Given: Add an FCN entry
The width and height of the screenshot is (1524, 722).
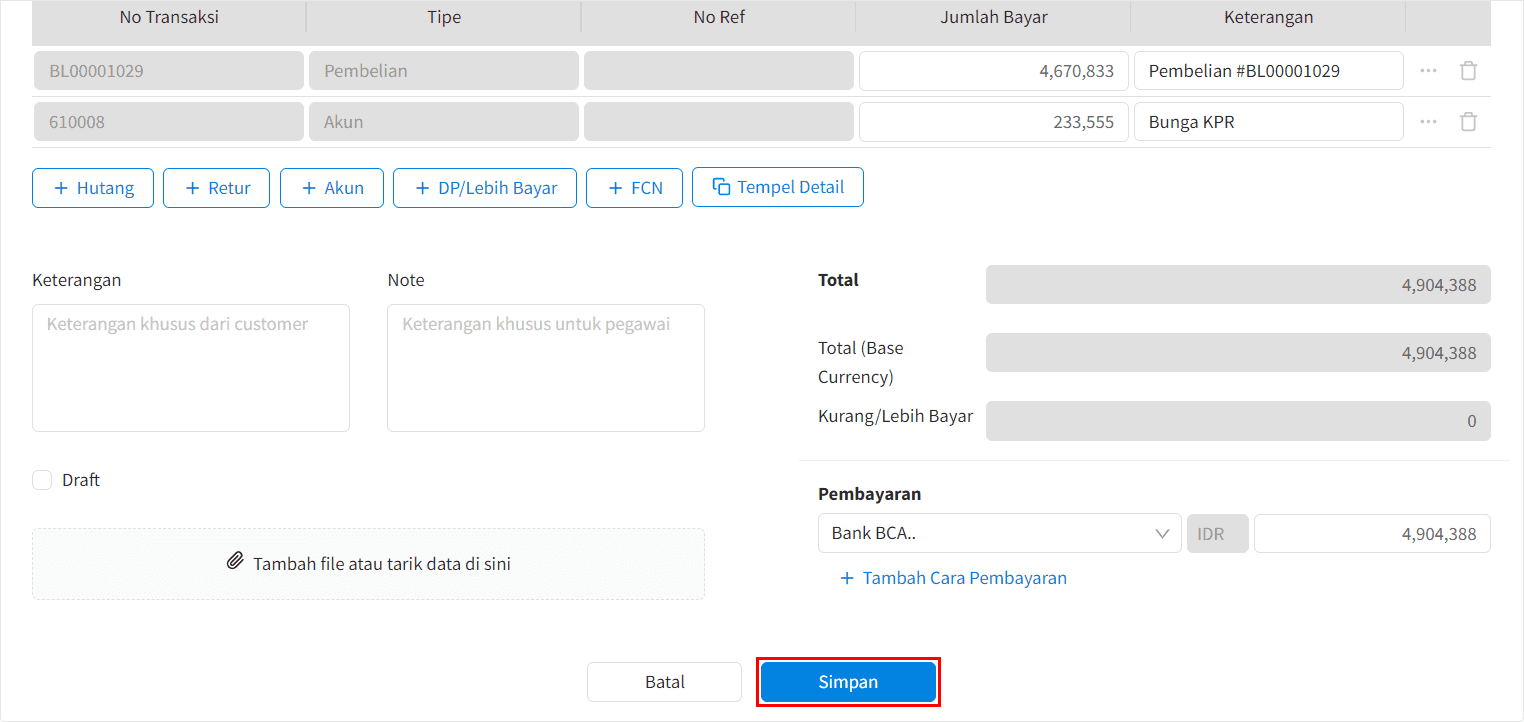Looking at the screenshot, I should point(633,188).
